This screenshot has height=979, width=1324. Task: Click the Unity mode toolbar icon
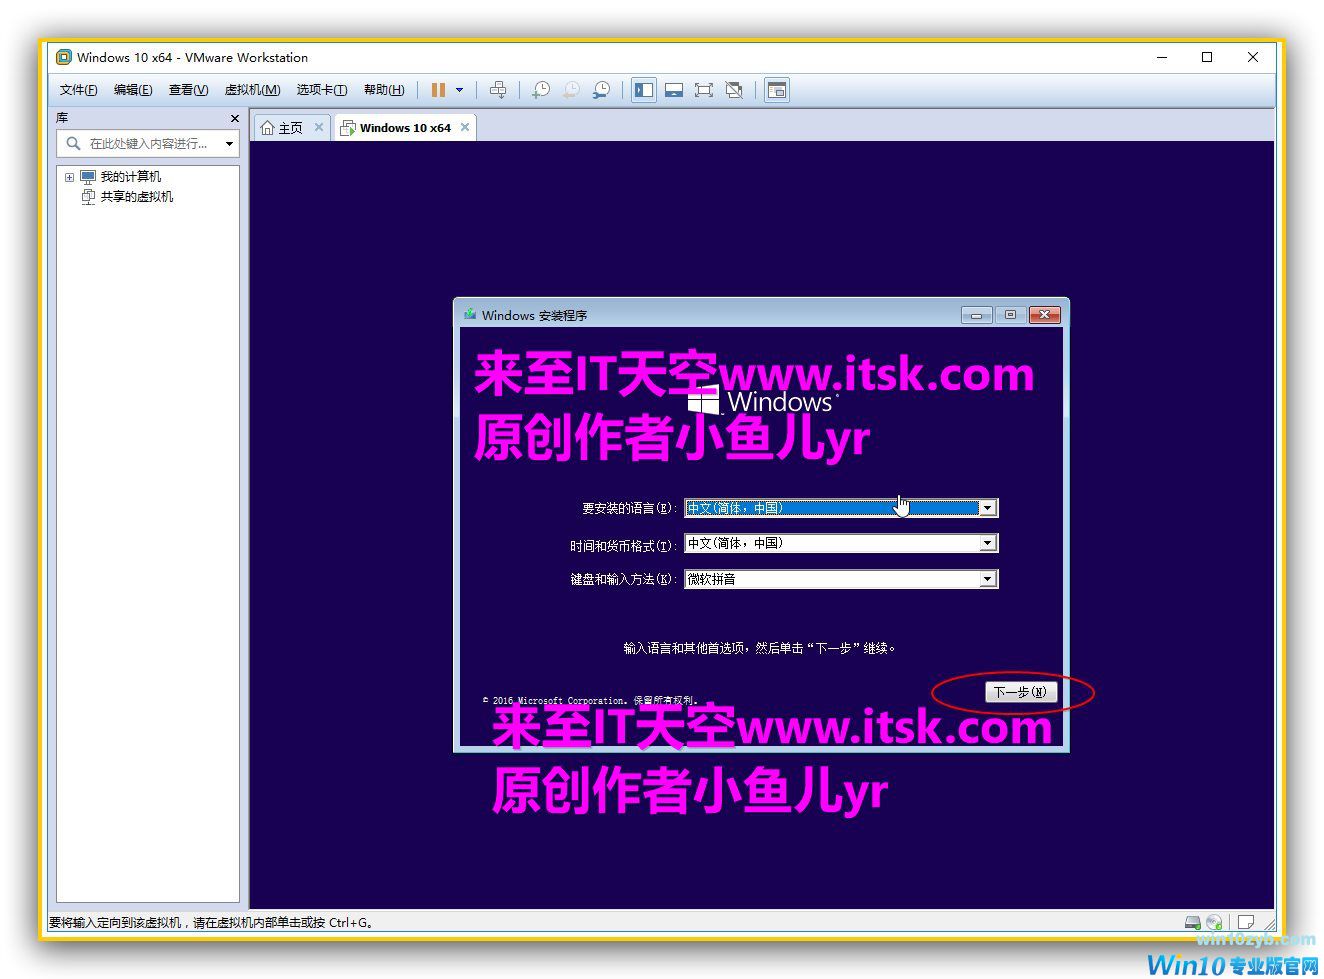(734, 90)
